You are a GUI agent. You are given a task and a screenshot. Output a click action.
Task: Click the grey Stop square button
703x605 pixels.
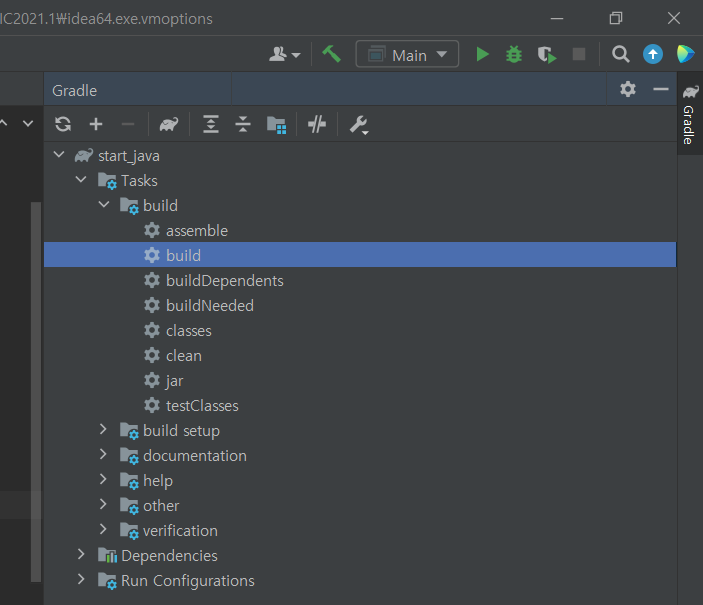tap(579, 54)
